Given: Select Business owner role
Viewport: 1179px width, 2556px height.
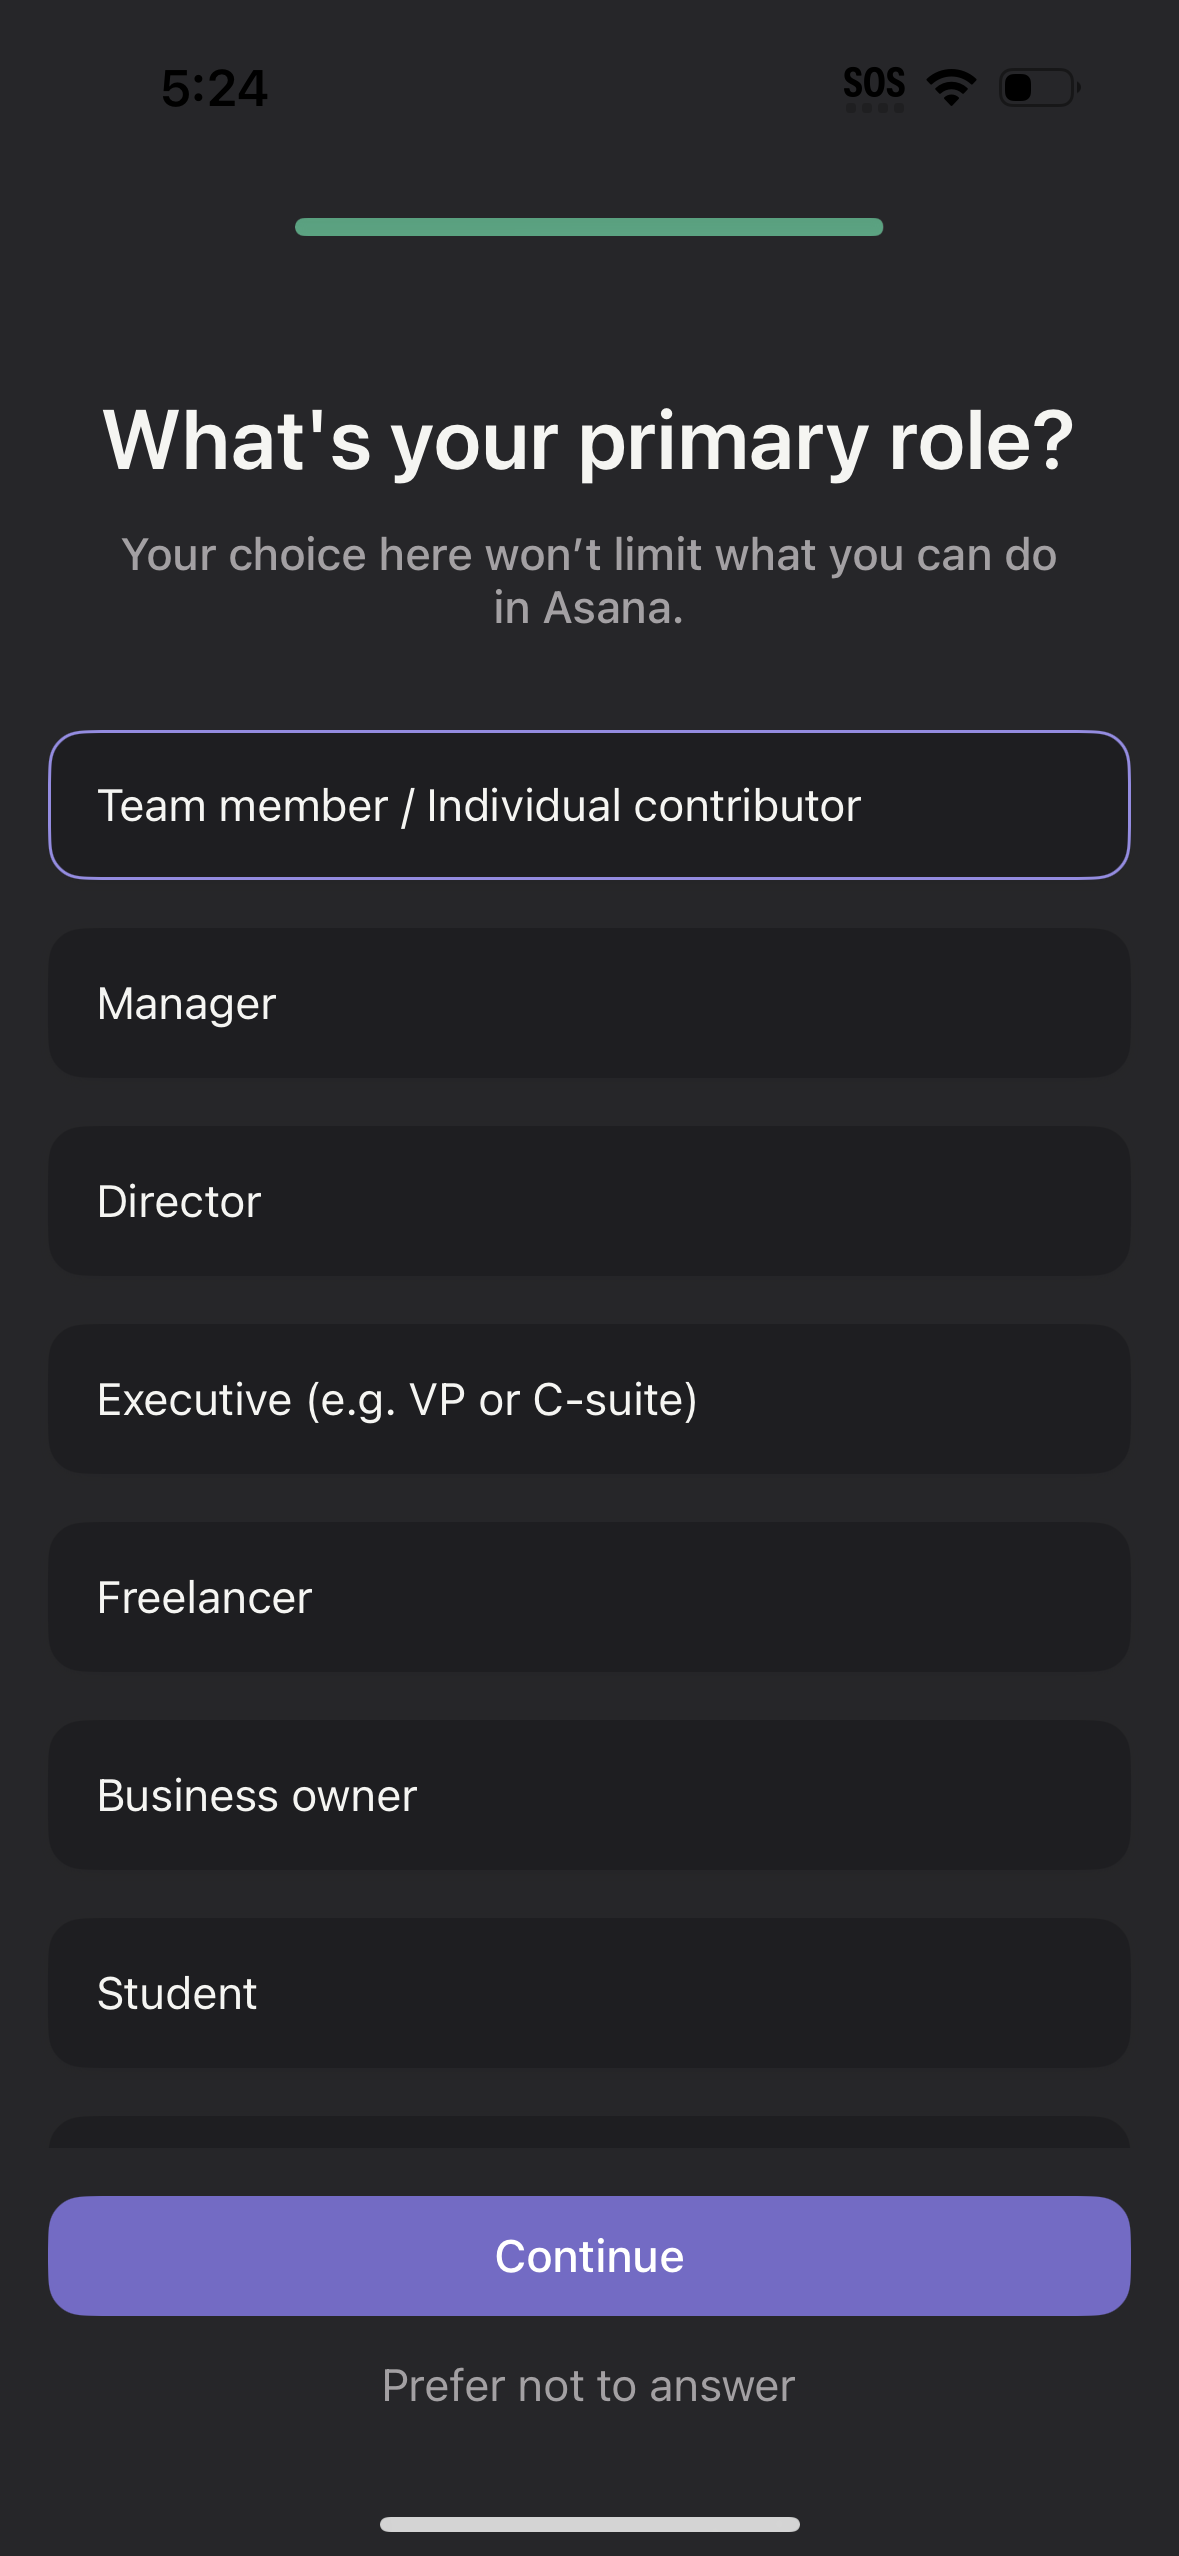Looking at the screenshot, I should tap(589, 1795).
